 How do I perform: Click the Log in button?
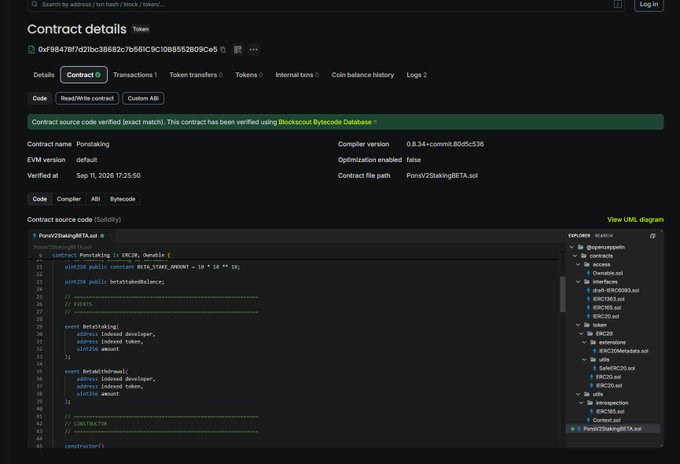click(x=649, y=4)
